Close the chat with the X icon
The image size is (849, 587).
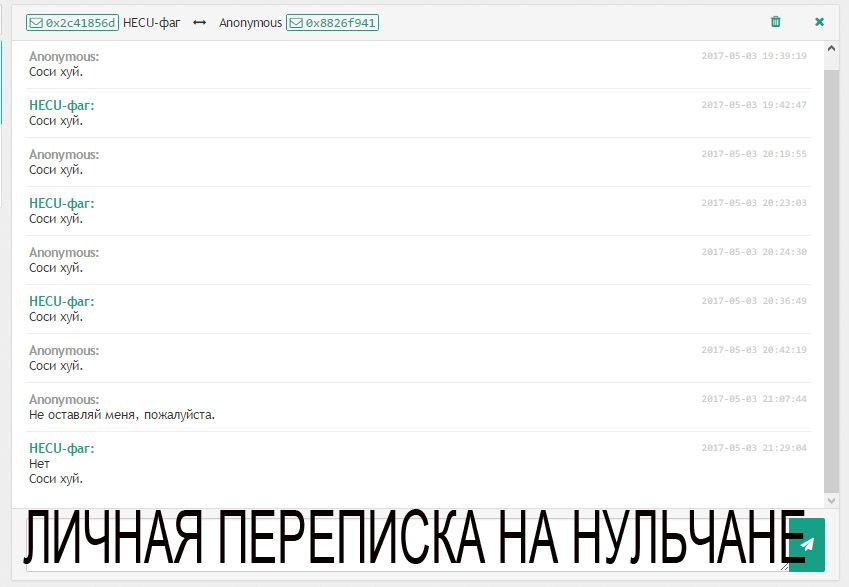(819, 22)
